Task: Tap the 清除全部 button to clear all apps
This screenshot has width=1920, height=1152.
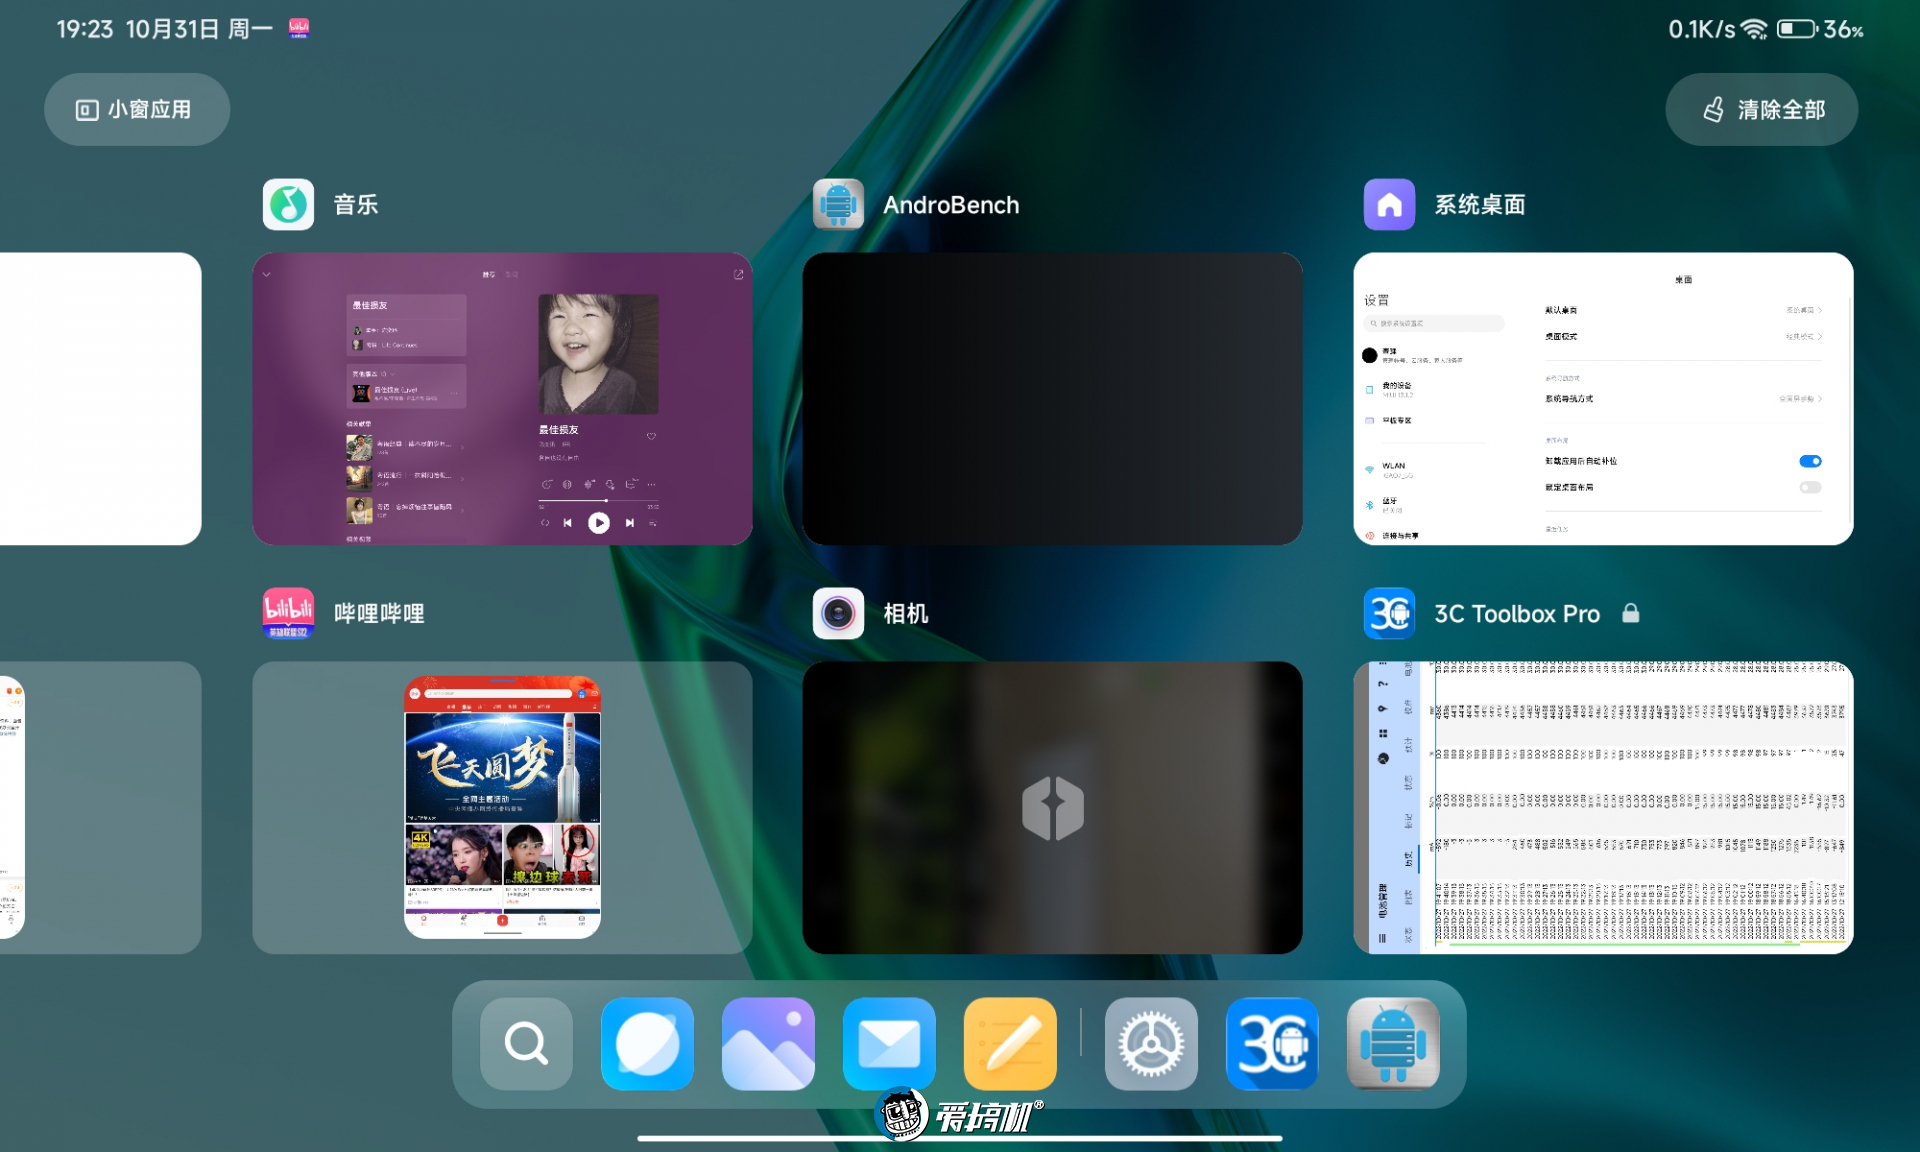Action: [x=1761, y=109]
